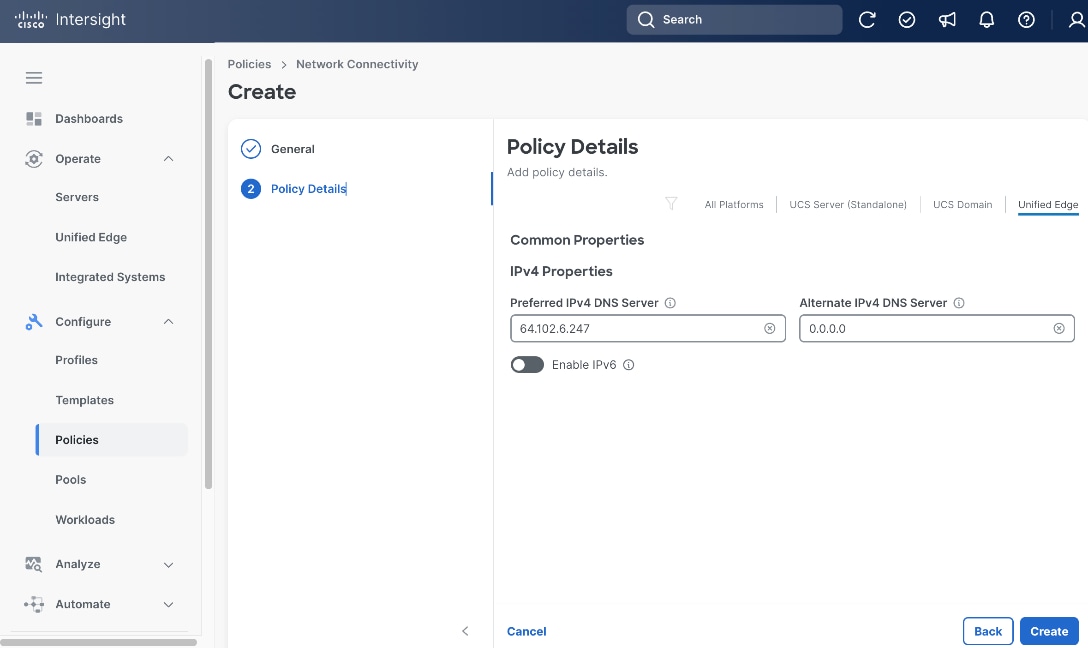Select the UCS Domain tab

[x=962, y=205]
